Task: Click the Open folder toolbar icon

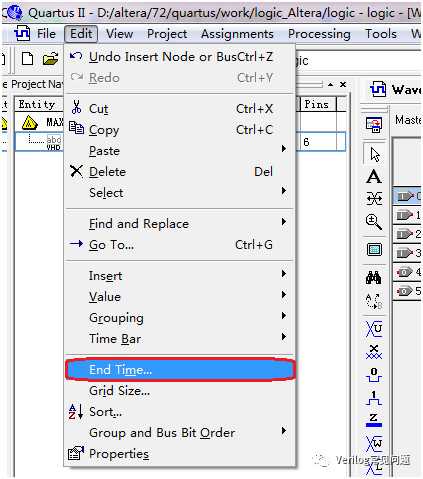Action: point(50,59)
